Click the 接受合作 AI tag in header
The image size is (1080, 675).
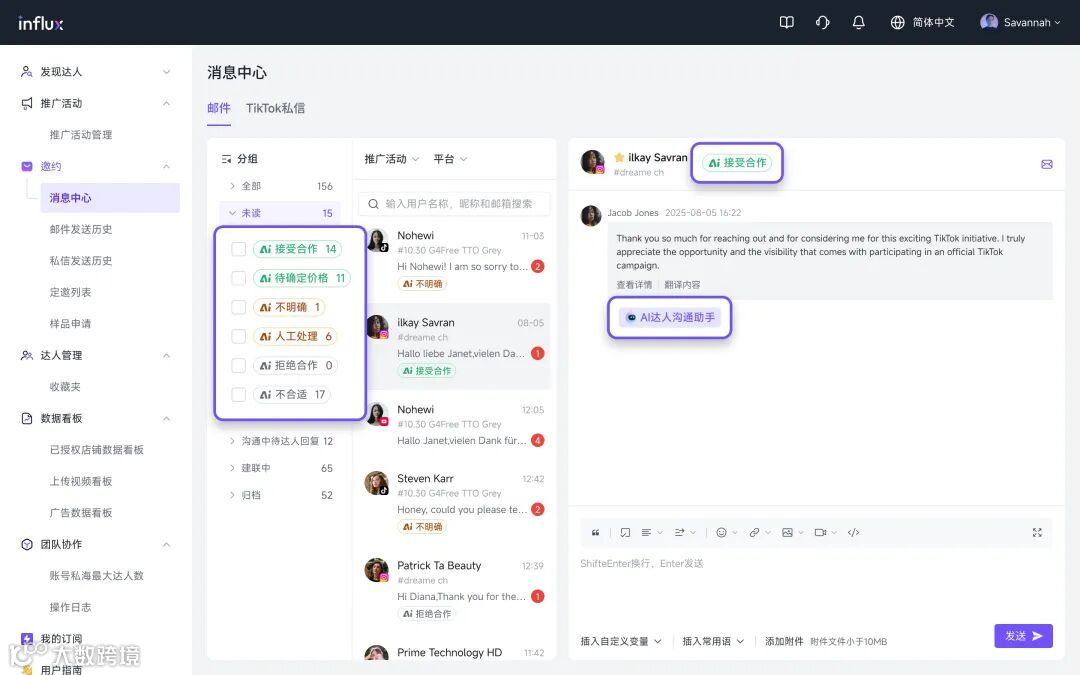[x=737, y=163]
